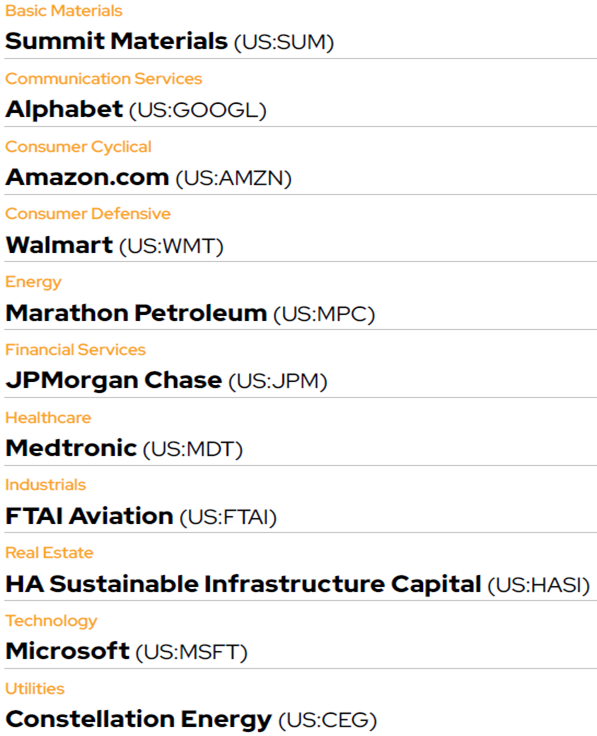Open HA Sustainable Infrastructure Capital

click(244, 584)
